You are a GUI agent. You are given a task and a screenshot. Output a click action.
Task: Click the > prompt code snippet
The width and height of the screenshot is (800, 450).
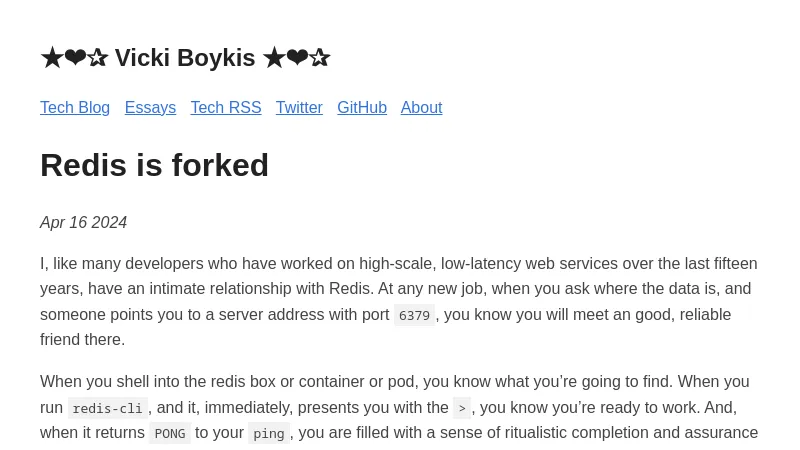pos(462,409)
